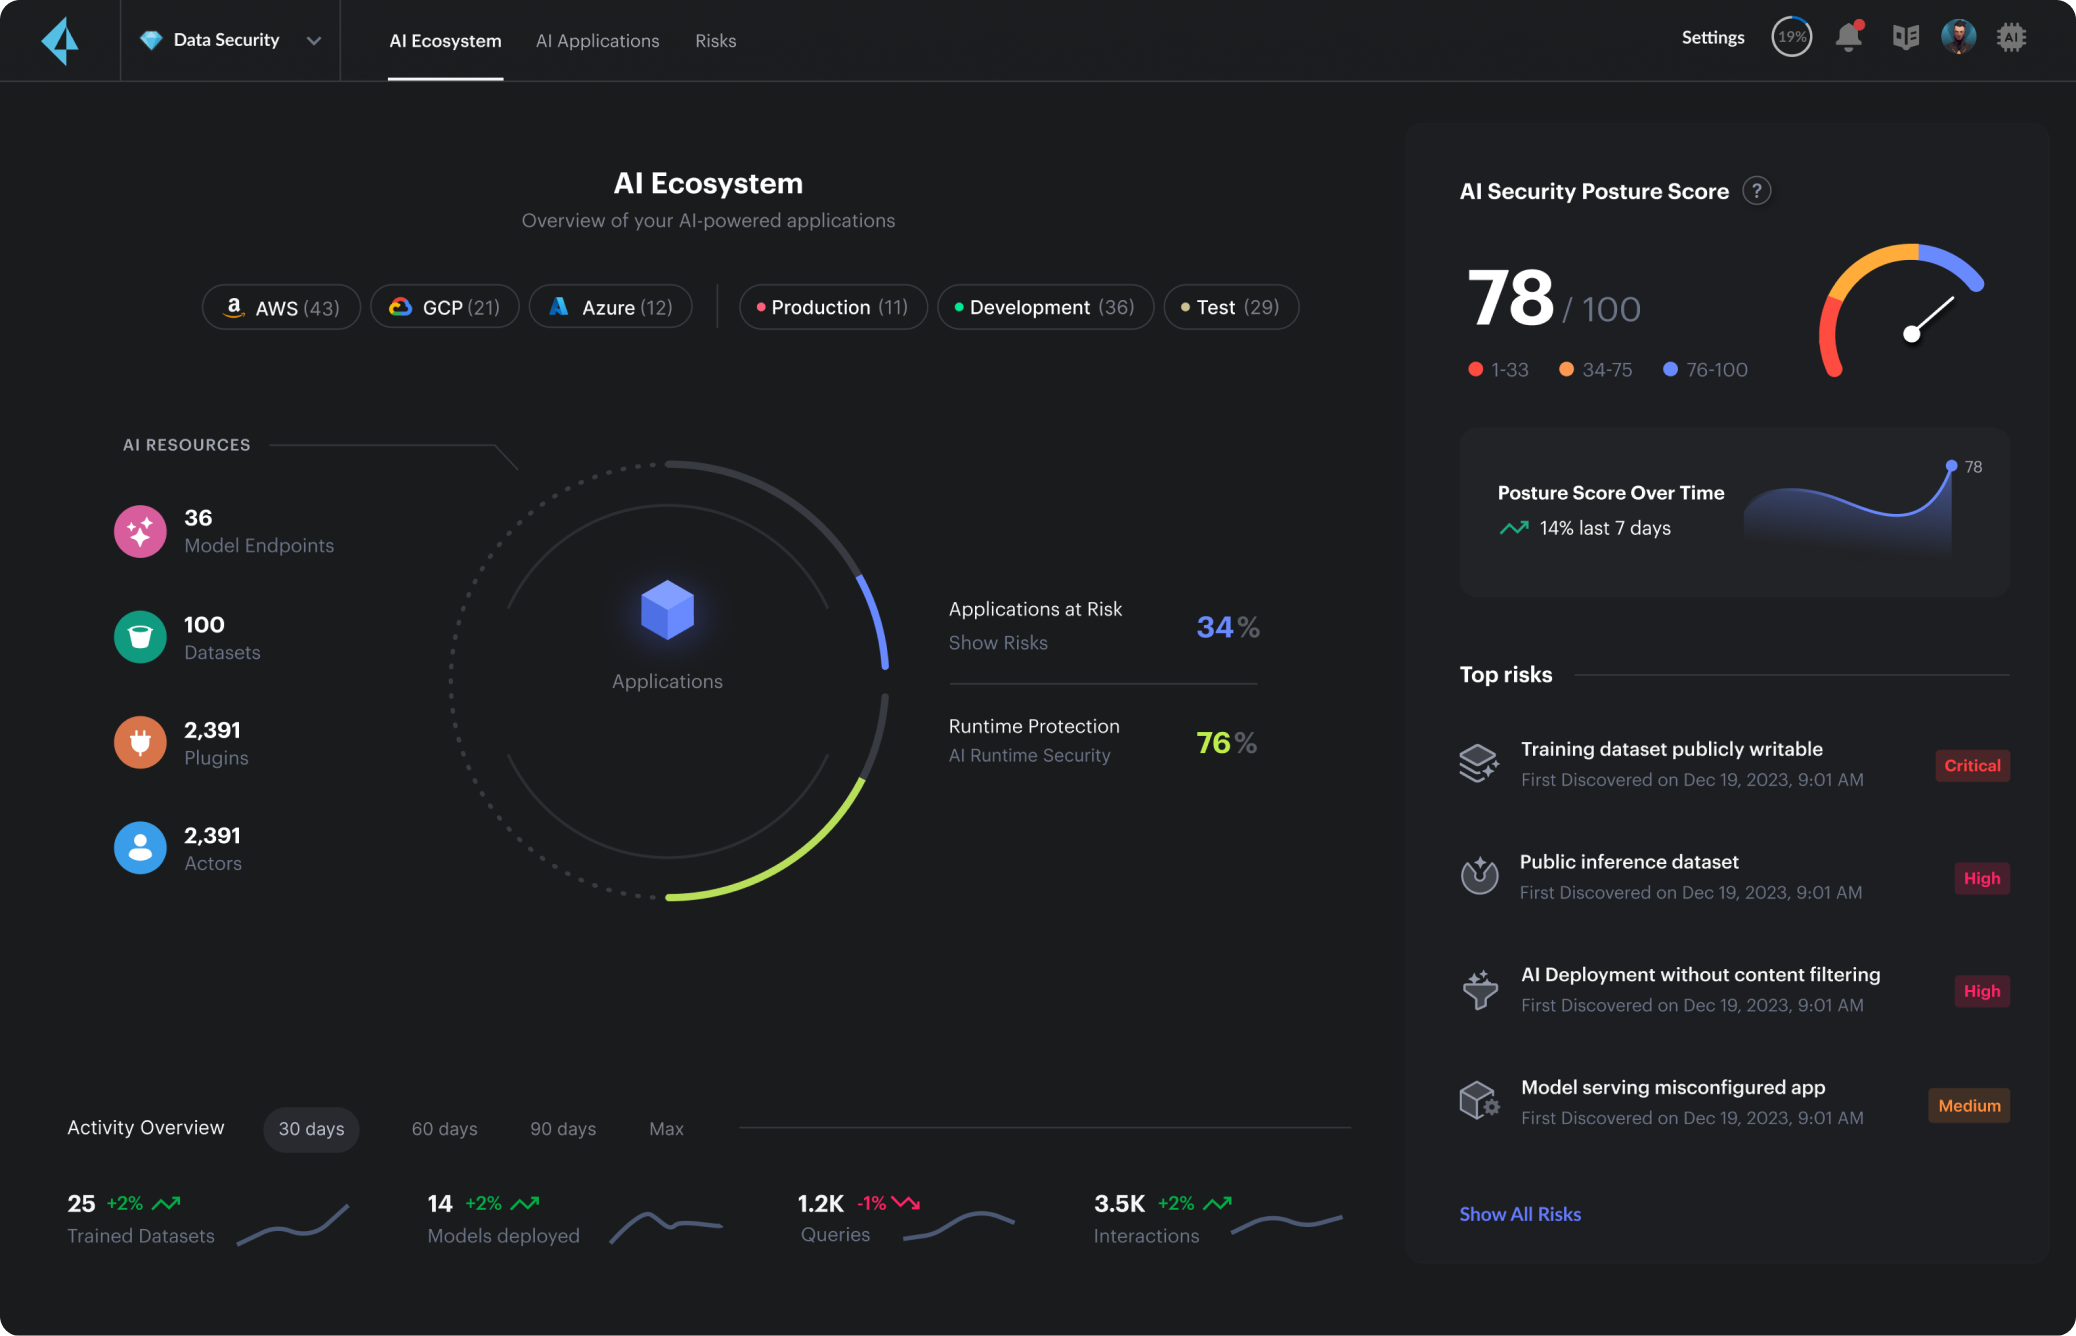Image resolution: width=2076 pixels, height=1336 pixels.
Task: Select the GCP (21) cloud filter
Action: pos(444,307)
